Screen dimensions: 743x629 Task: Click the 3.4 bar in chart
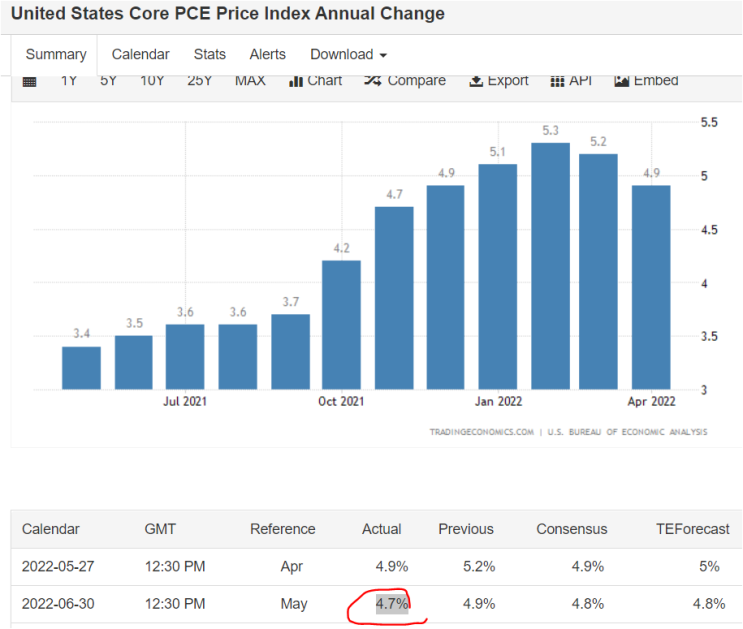tap(81, 368)
